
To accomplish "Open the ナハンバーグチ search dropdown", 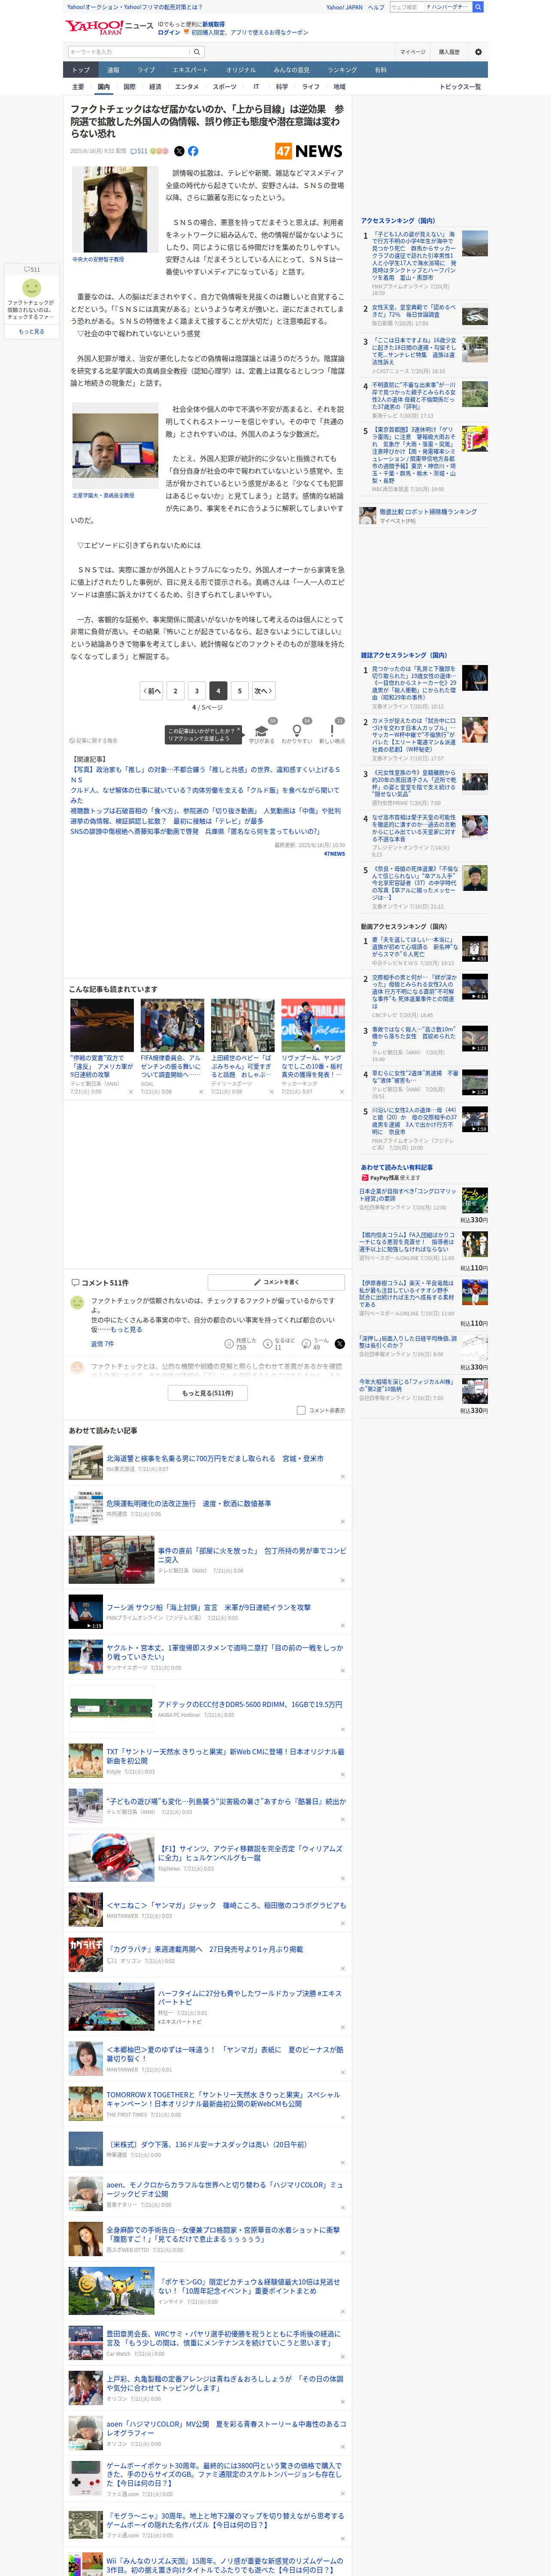I will 449,7.
